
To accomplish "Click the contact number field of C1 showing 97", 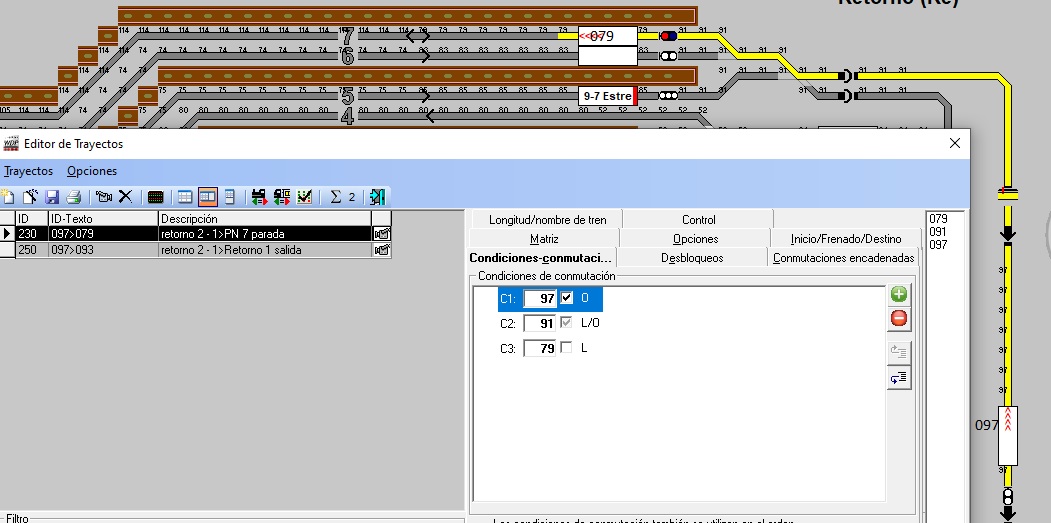I will pyautogui.click(x=540, y=298).
